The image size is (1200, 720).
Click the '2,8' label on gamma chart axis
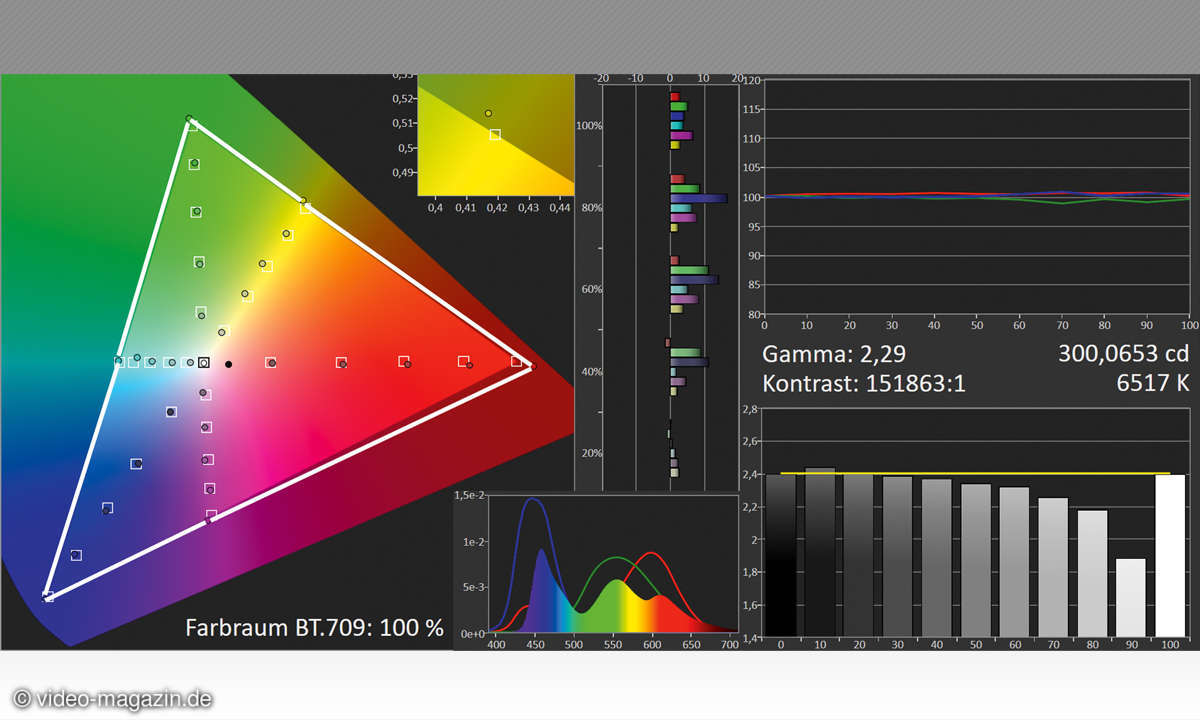tap(750, 410)
